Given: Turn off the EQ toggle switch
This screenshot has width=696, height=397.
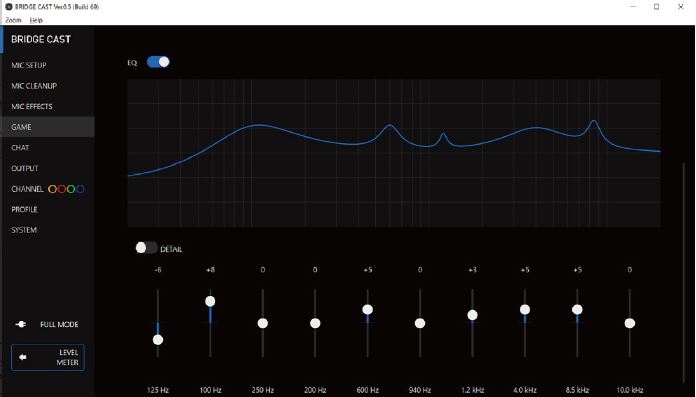Looking at the screenshot, I should (x=158, y=62).
